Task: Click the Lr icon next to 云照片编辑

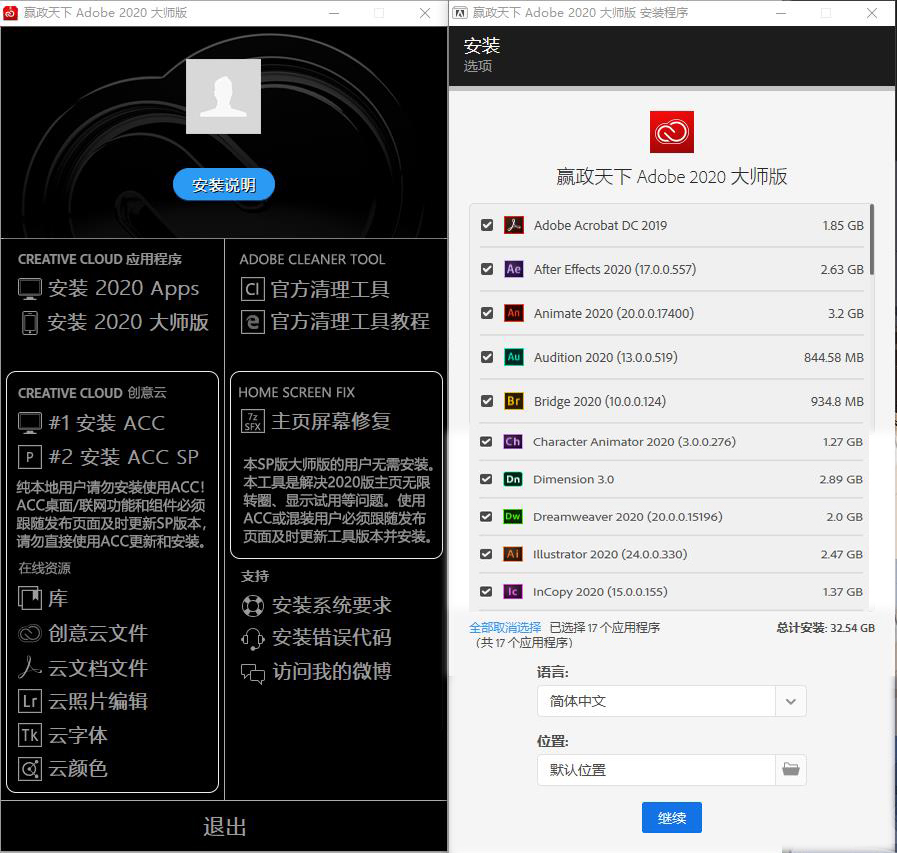Action: point(30,701)
